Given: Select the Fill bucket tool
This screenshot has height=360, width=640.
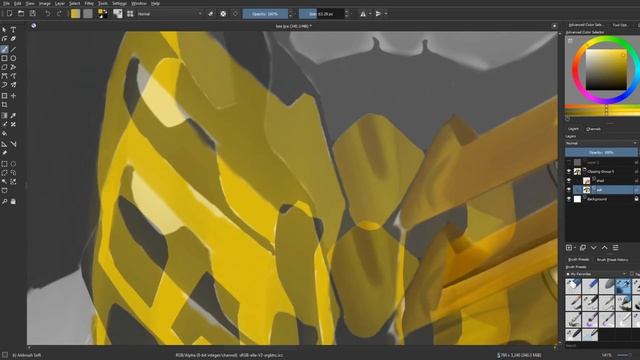Looking at the screenshot, I should tap(4, 133).
